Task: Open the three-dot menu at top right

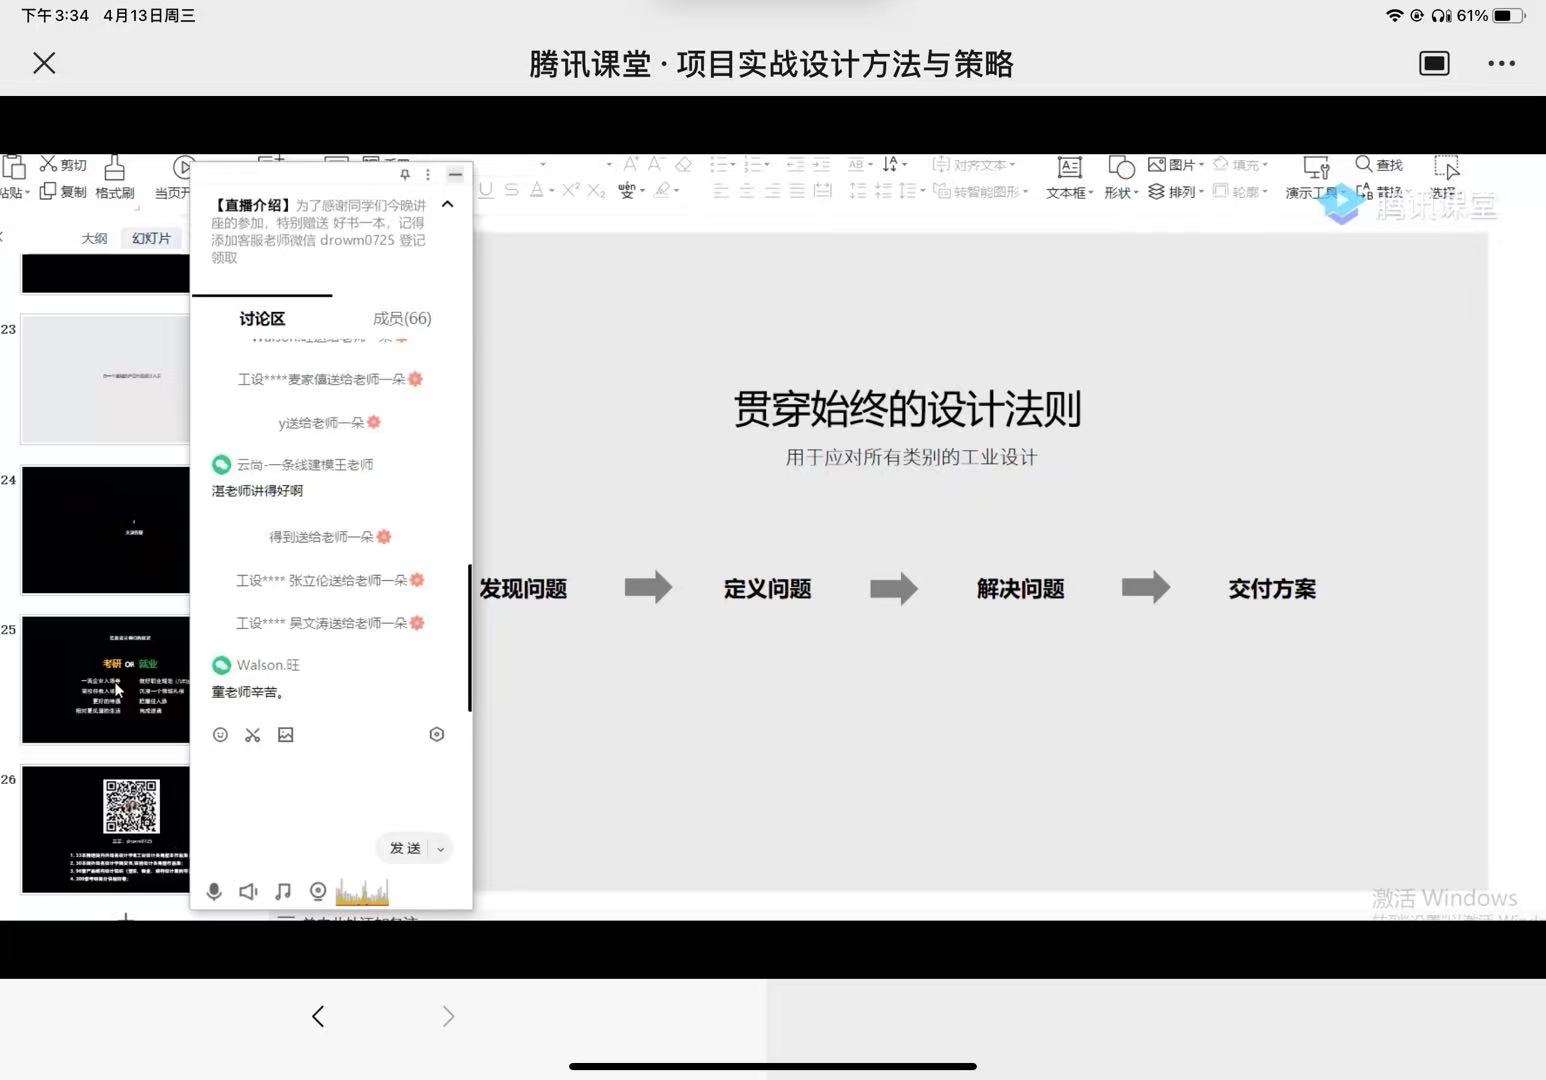Action: point(1501,64)
